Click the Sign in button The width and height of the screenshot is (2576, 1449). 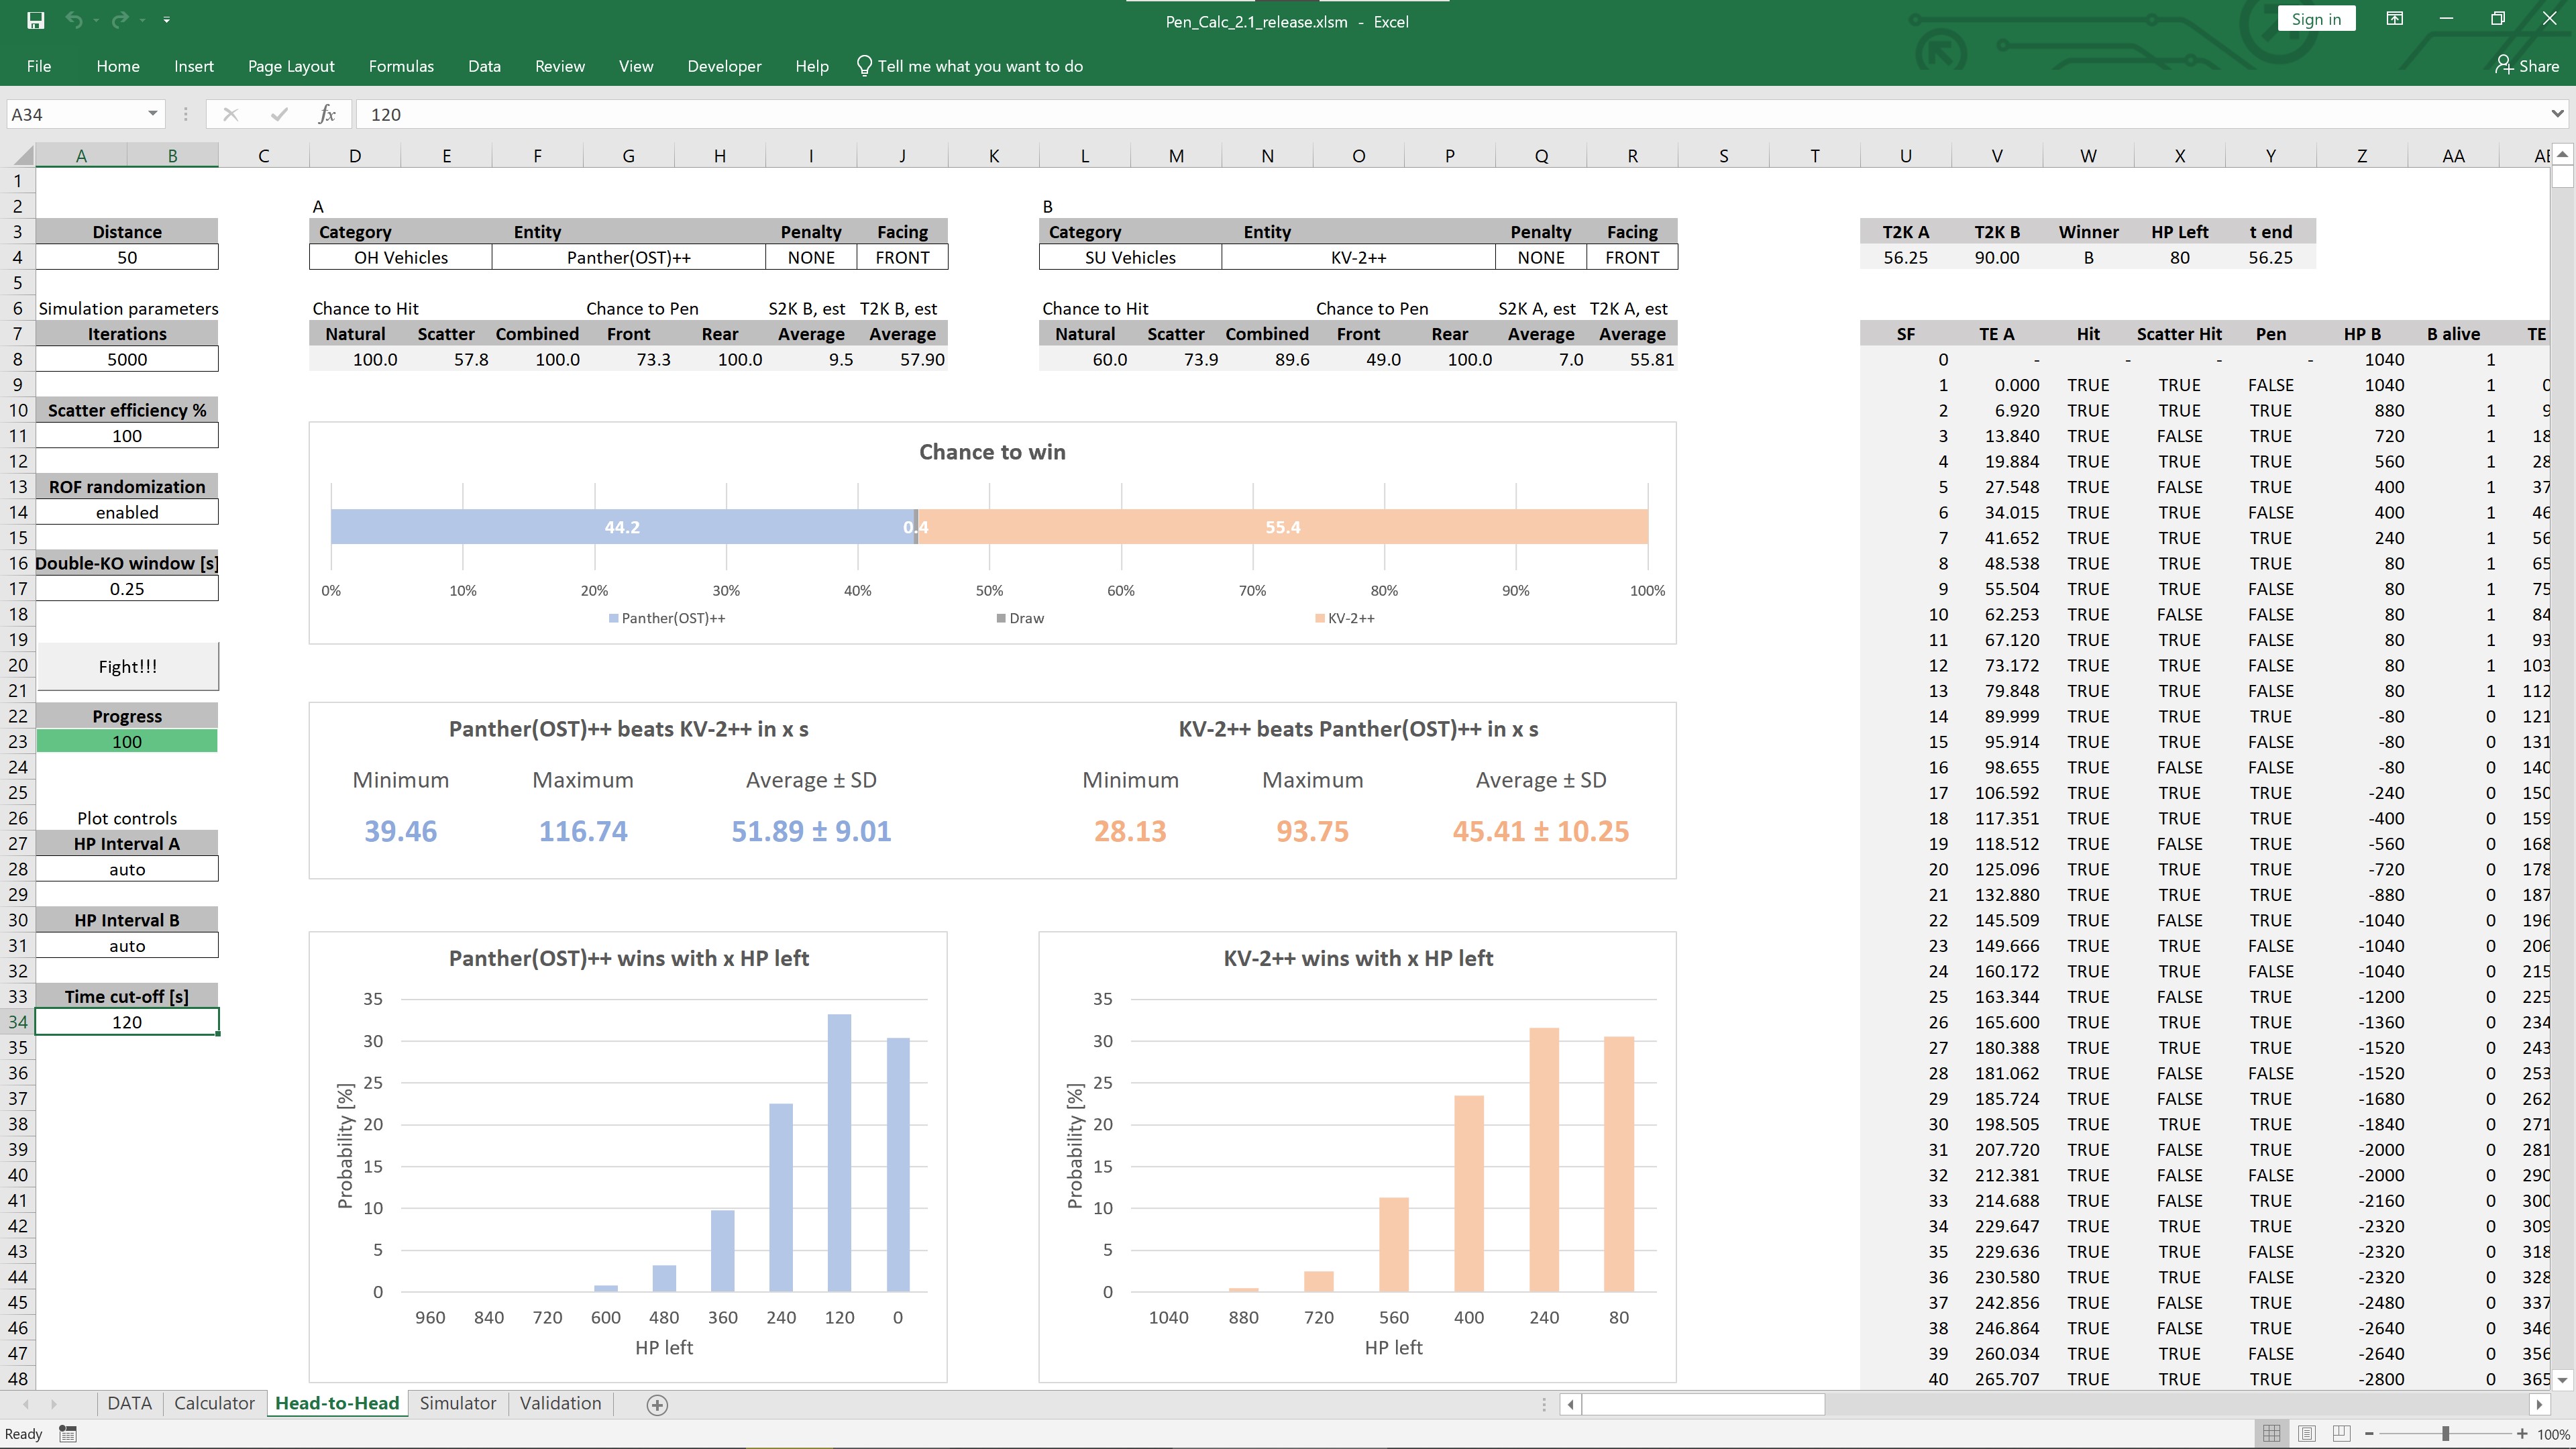click(2316, 19)
